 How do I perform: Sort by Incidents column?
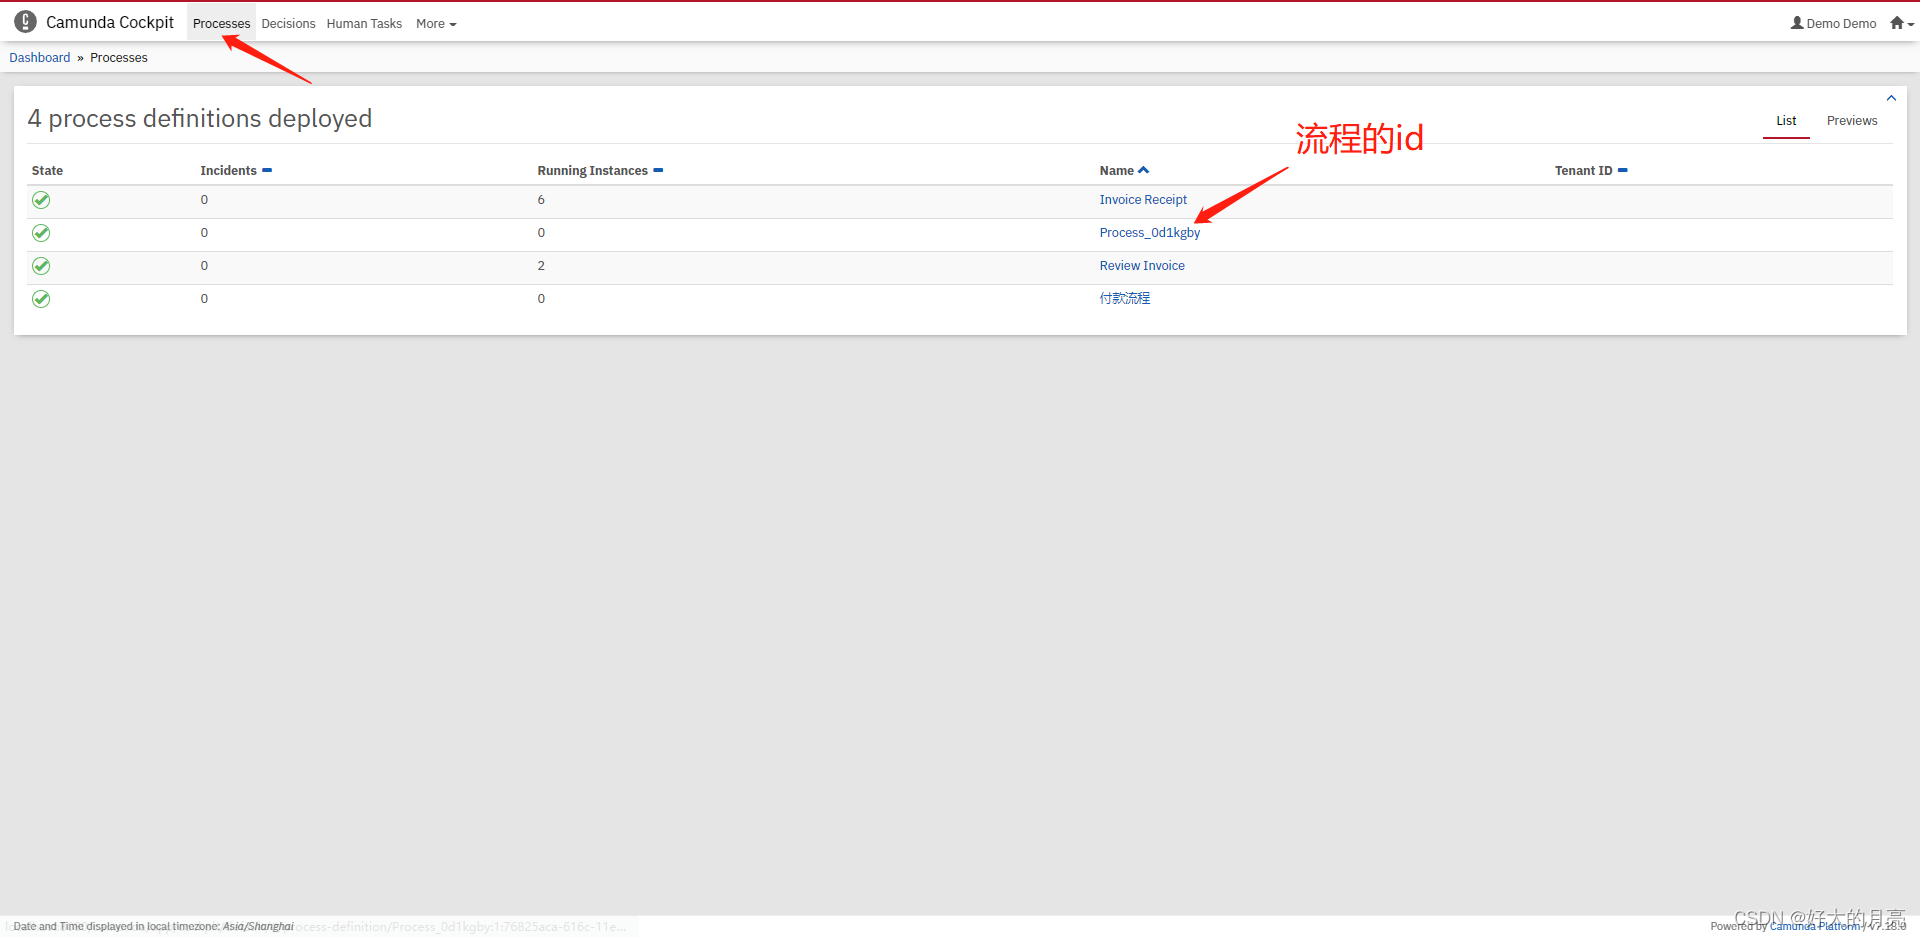pos(236,171)
